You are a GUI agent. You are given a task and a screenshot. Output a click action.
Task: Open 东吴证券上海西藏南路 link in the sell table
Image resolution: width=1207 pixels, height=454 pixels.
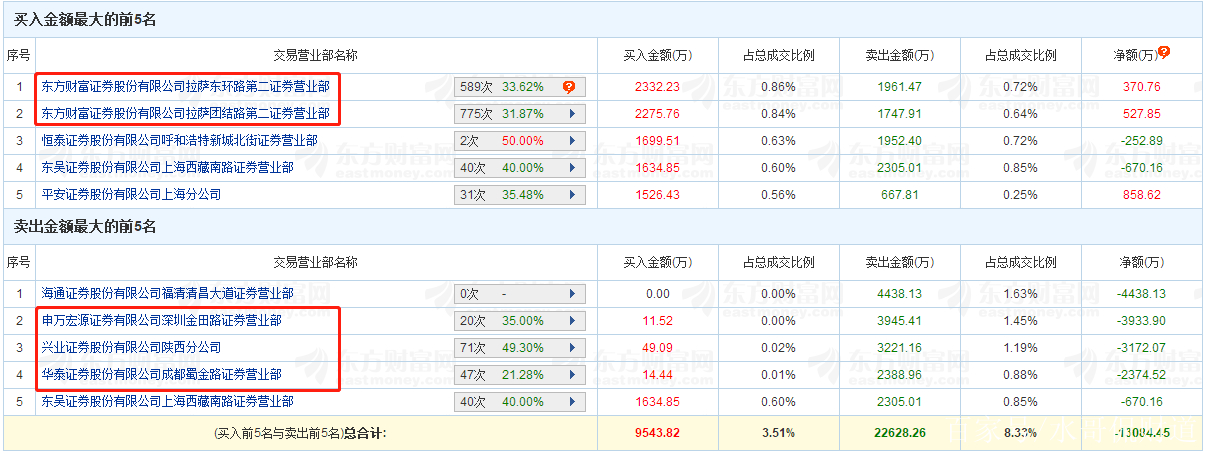click(167, 401)
